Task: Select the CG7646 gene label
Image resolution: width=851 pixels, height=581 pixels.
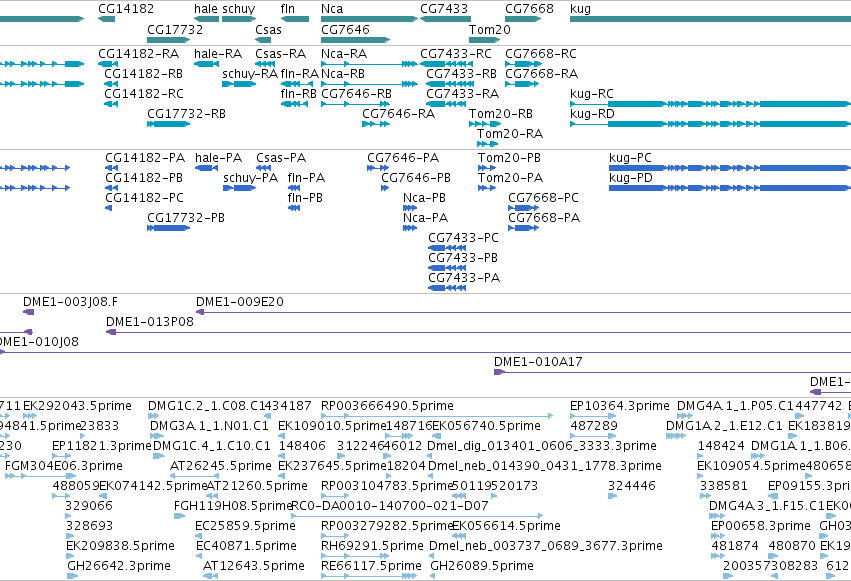Action: 345,29
